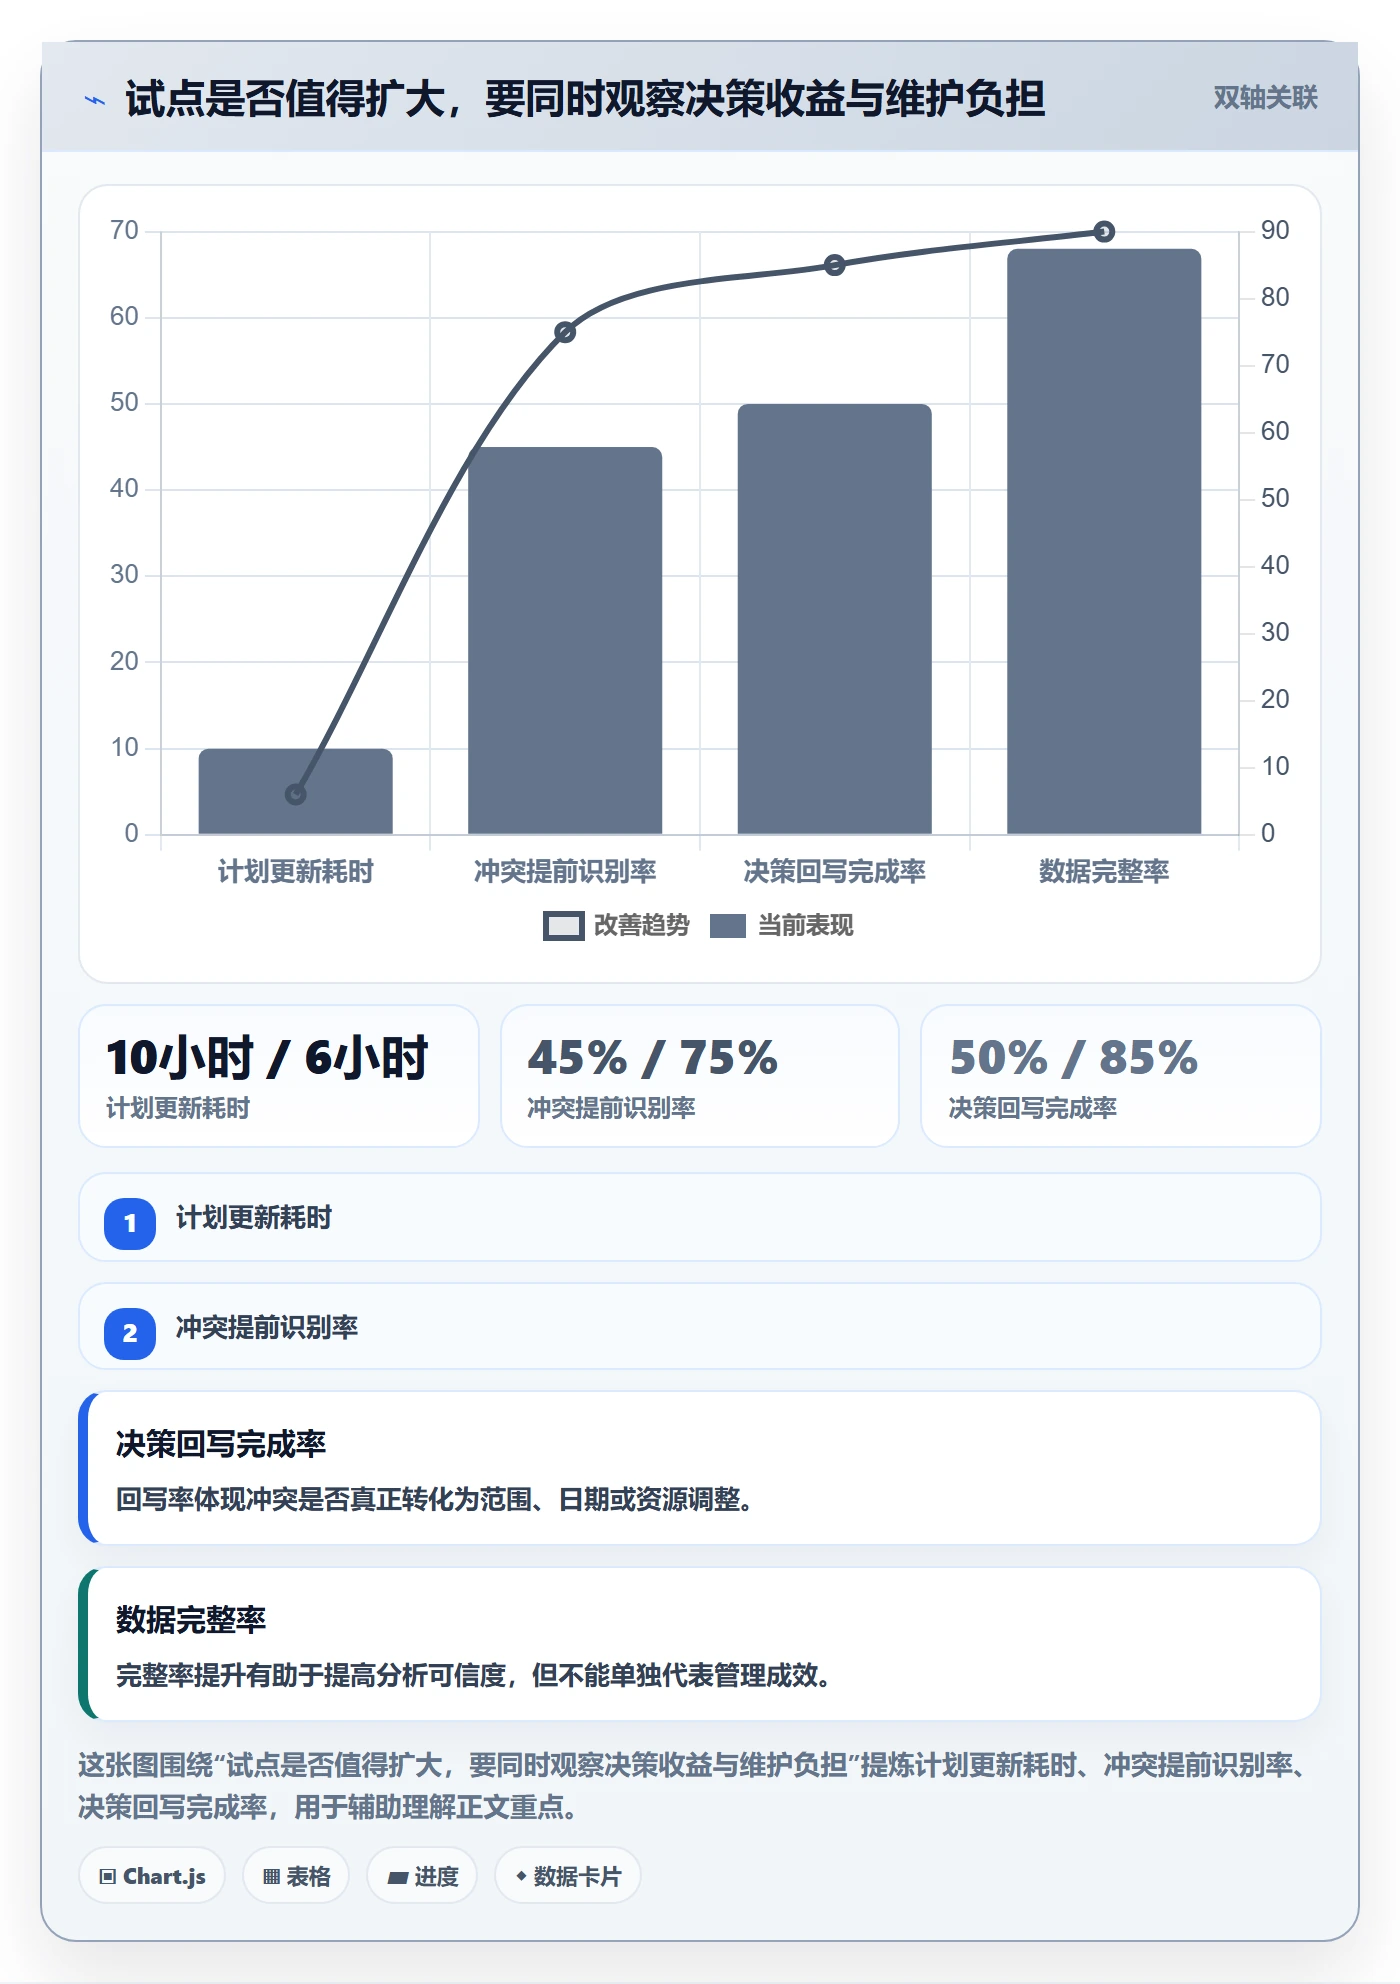The height and width of the screenshot is (1984, 1400).
Task: Click line point above 冲突提前识别率 bar
Action: coord(565,332)
